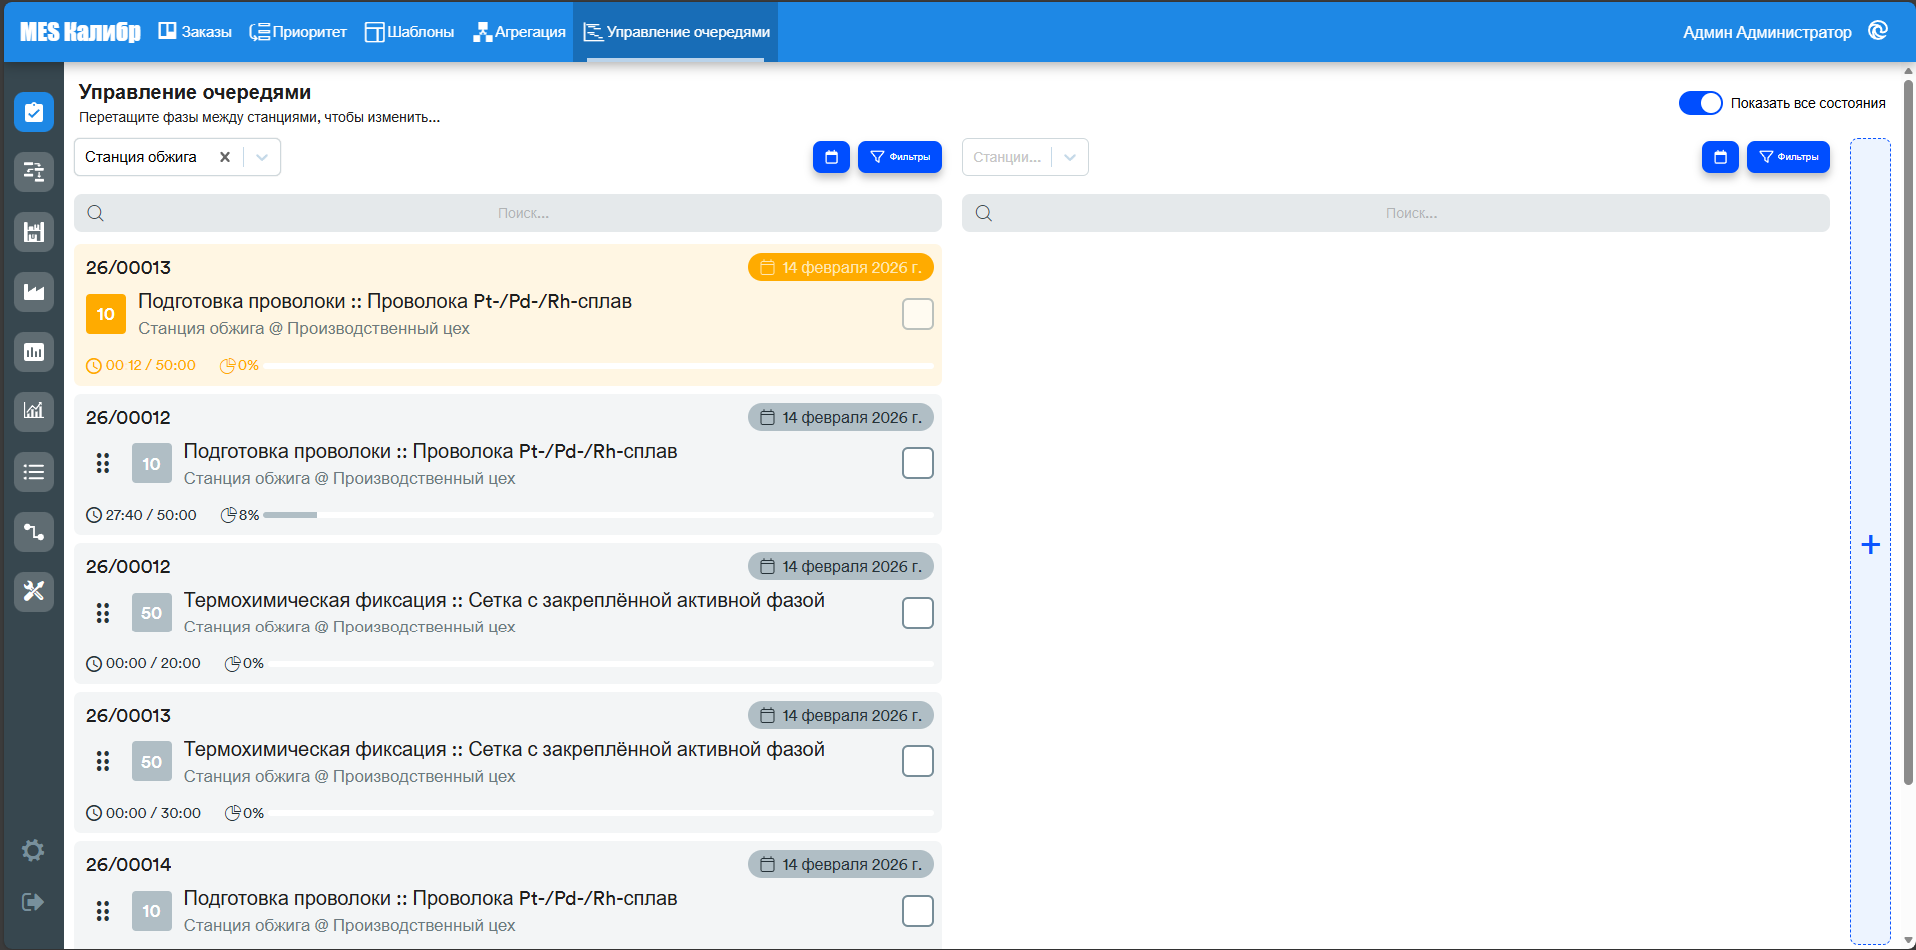Viewport: 1916px width, 950px height.
Task: Click Админ Администратор user name
Action: [1767, 32]
